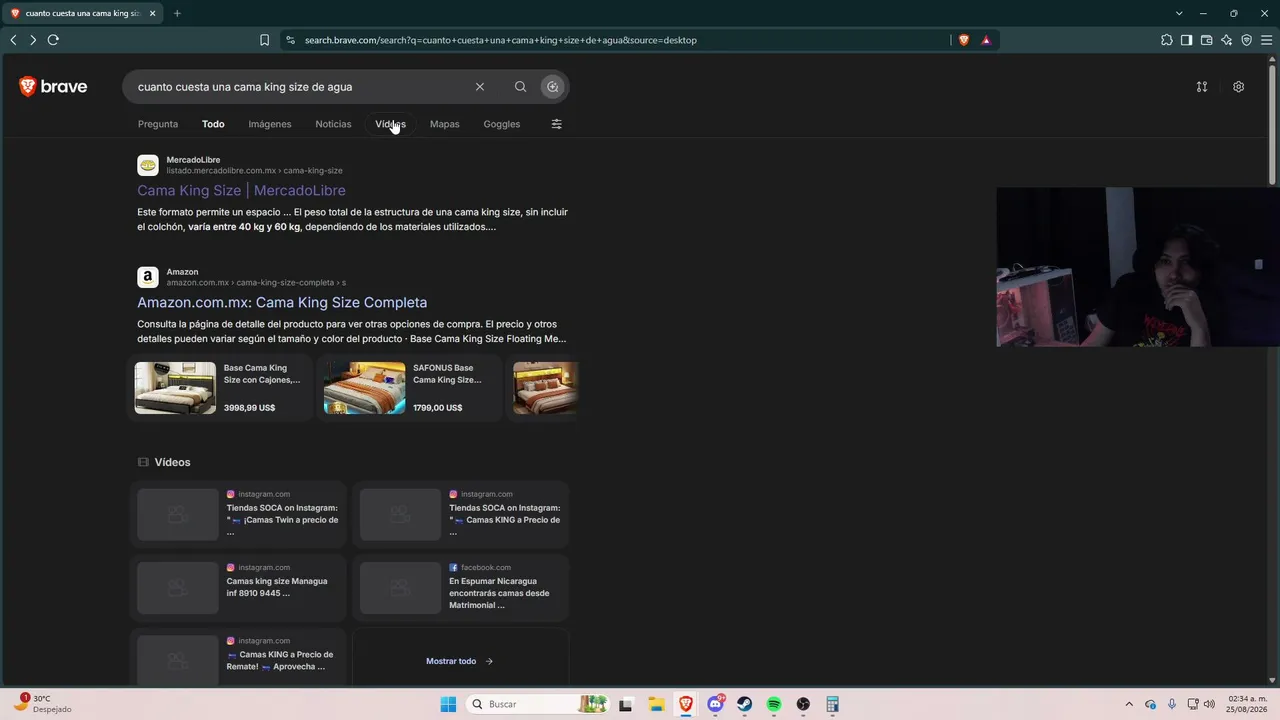Click 'Mostrar todo' to show all videos
The image size is (1280, 720).
460,661
